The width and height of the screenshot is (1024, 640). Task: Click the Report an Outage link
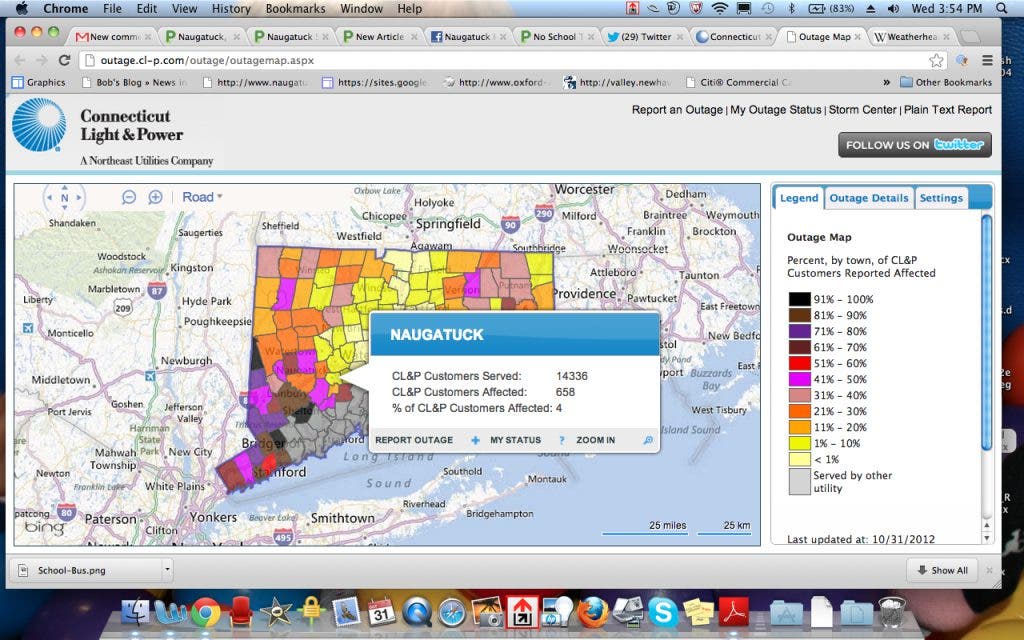coord(676,110)
